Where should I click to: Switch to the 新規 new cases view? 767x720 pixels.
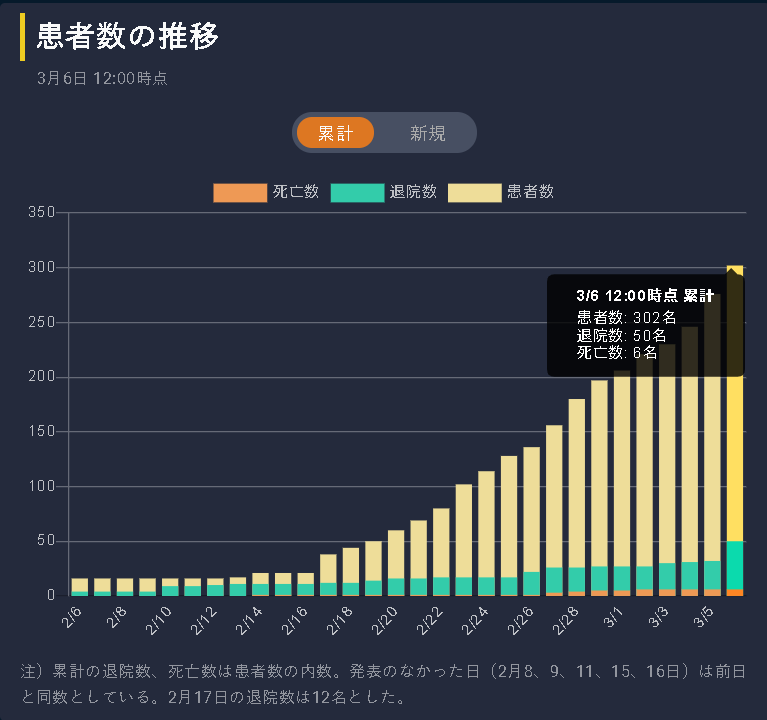point(428,133)
